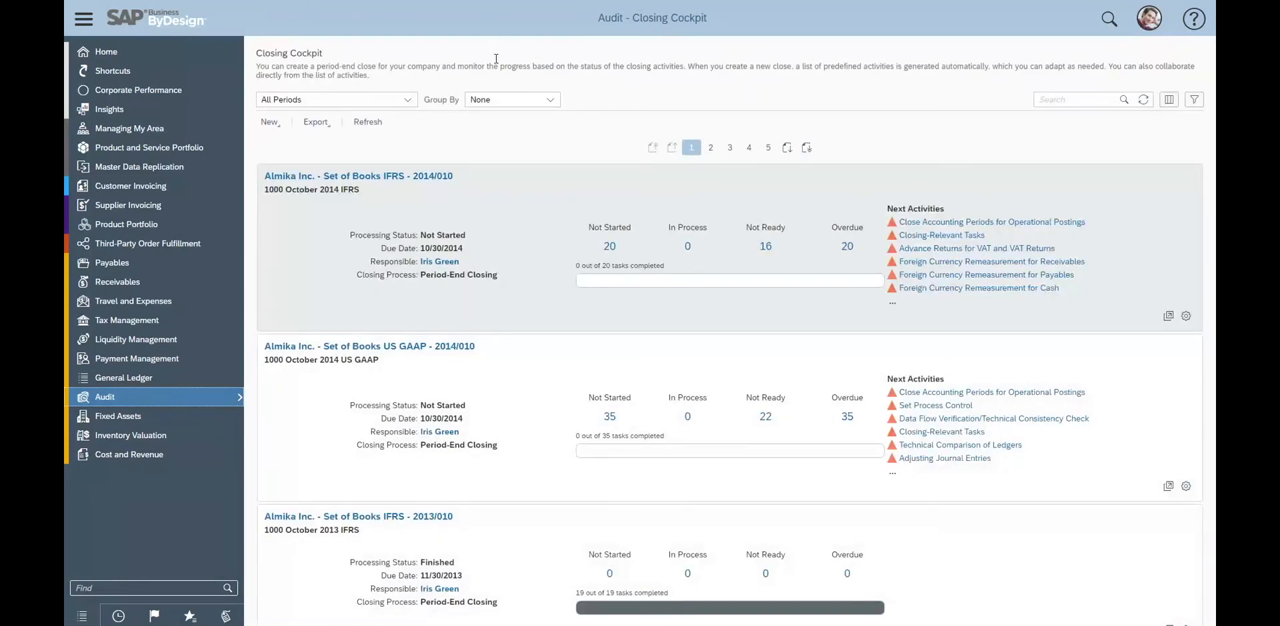Open Insights in the sidebar
The height and width of the screenshot is (626, 1280).
tap(109, 109)
